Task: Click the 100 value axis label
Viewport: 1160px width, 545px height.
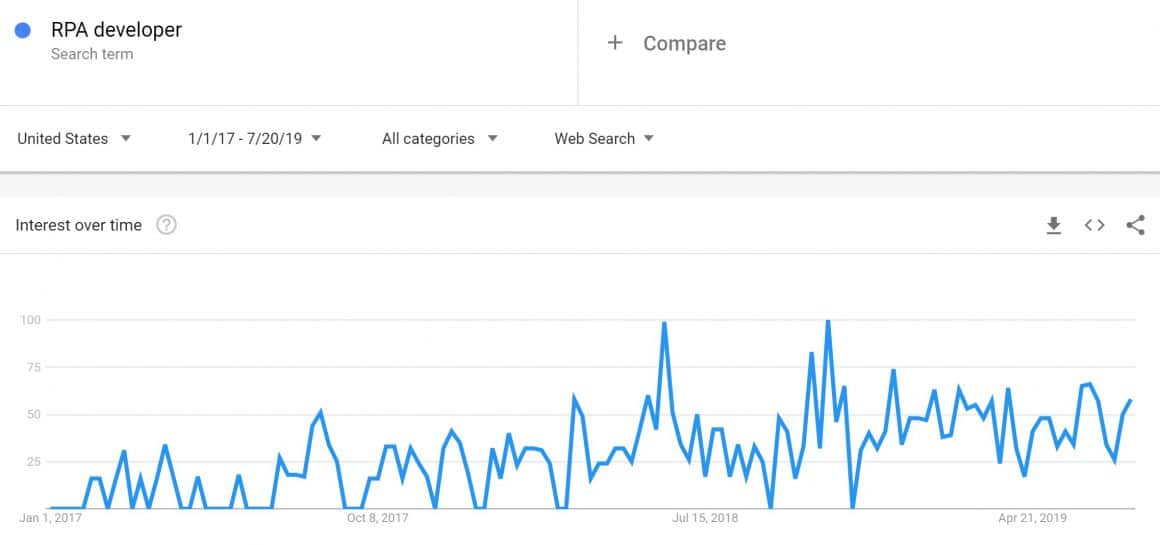Action: 30,320
